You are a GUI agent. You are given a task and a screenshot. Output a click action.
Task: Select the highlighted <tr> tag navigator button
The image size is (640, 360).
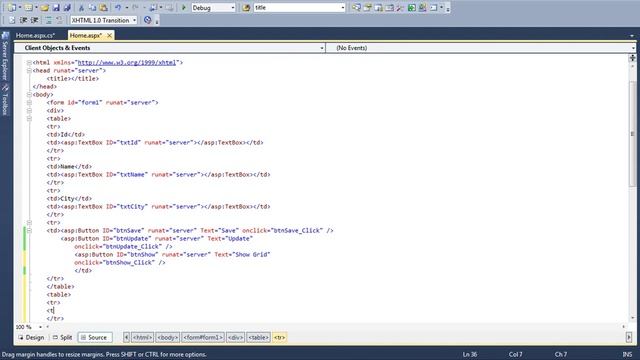pos(280,338)
